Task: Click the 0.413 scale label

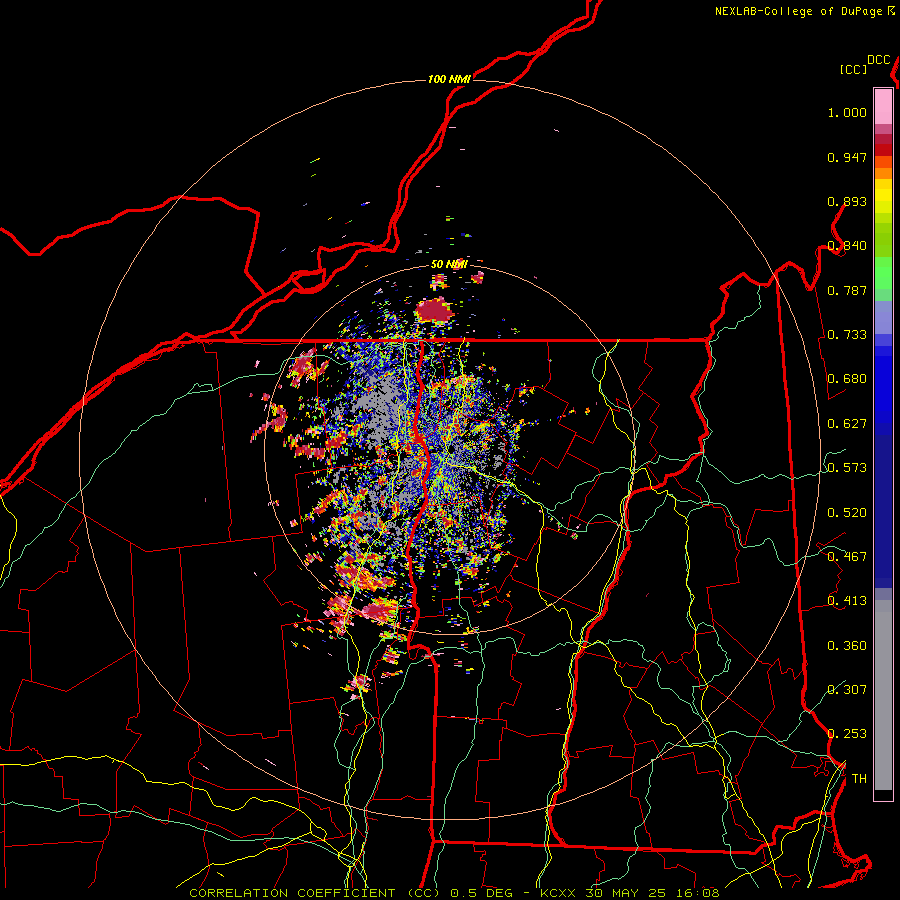Action: (847, 601)
